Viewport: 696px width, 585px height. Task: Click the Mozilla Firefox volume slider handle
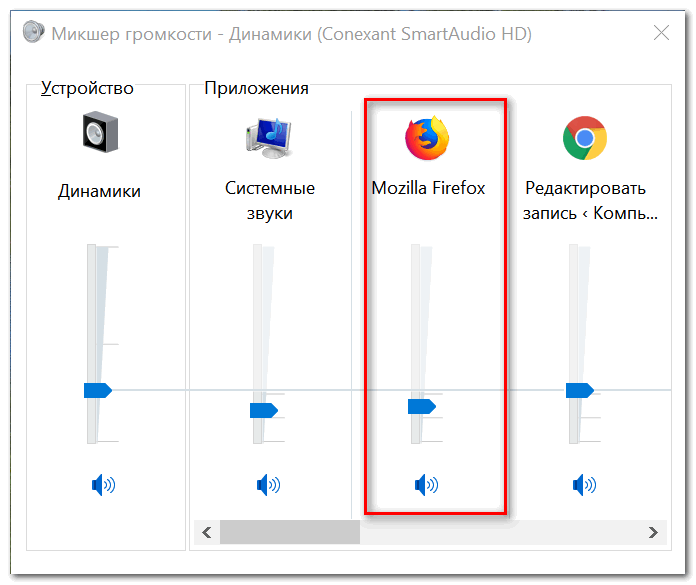pyautogui.click(x=422, y=406)
